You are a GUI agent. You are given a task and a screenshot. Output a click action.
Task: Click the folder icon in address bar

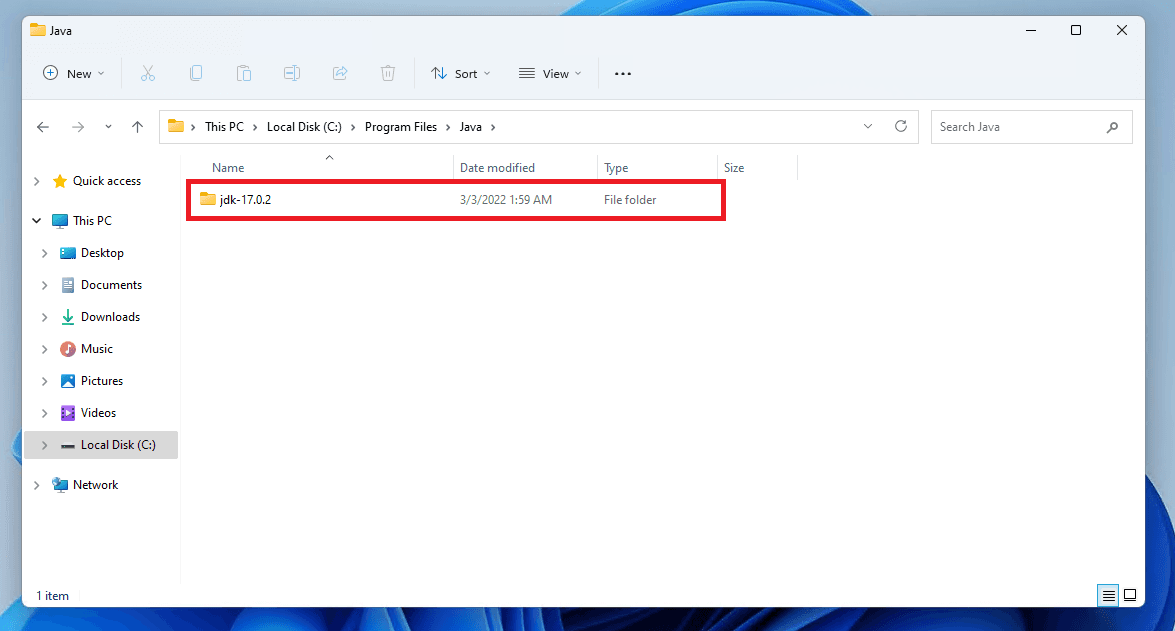click(176, 127)
